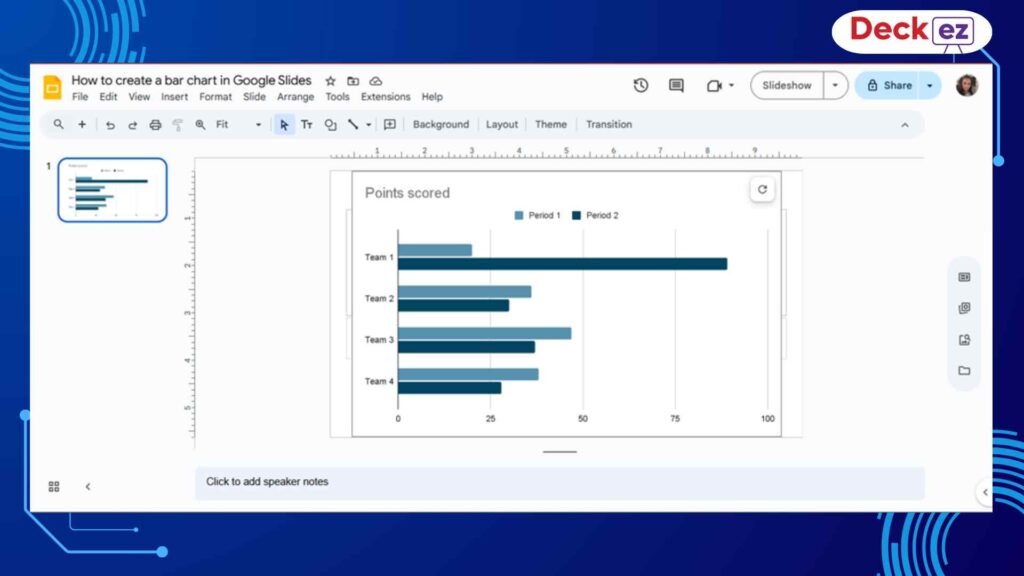
Task: Open the Shape tool
Action: [x=330, y=124]
